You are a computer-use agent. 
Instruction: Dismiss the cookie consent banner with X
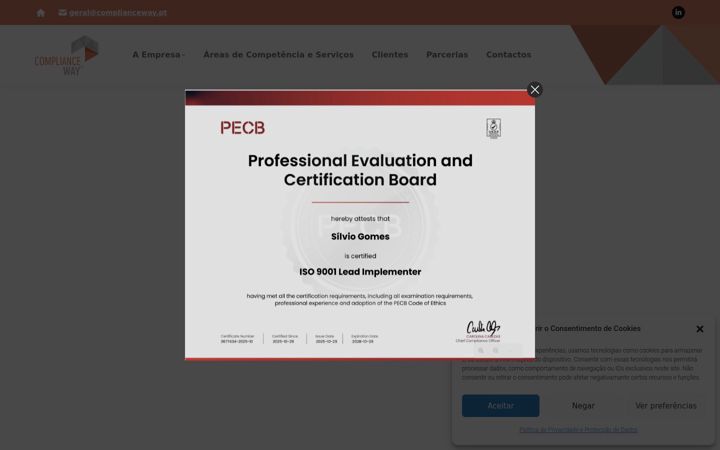699,329
